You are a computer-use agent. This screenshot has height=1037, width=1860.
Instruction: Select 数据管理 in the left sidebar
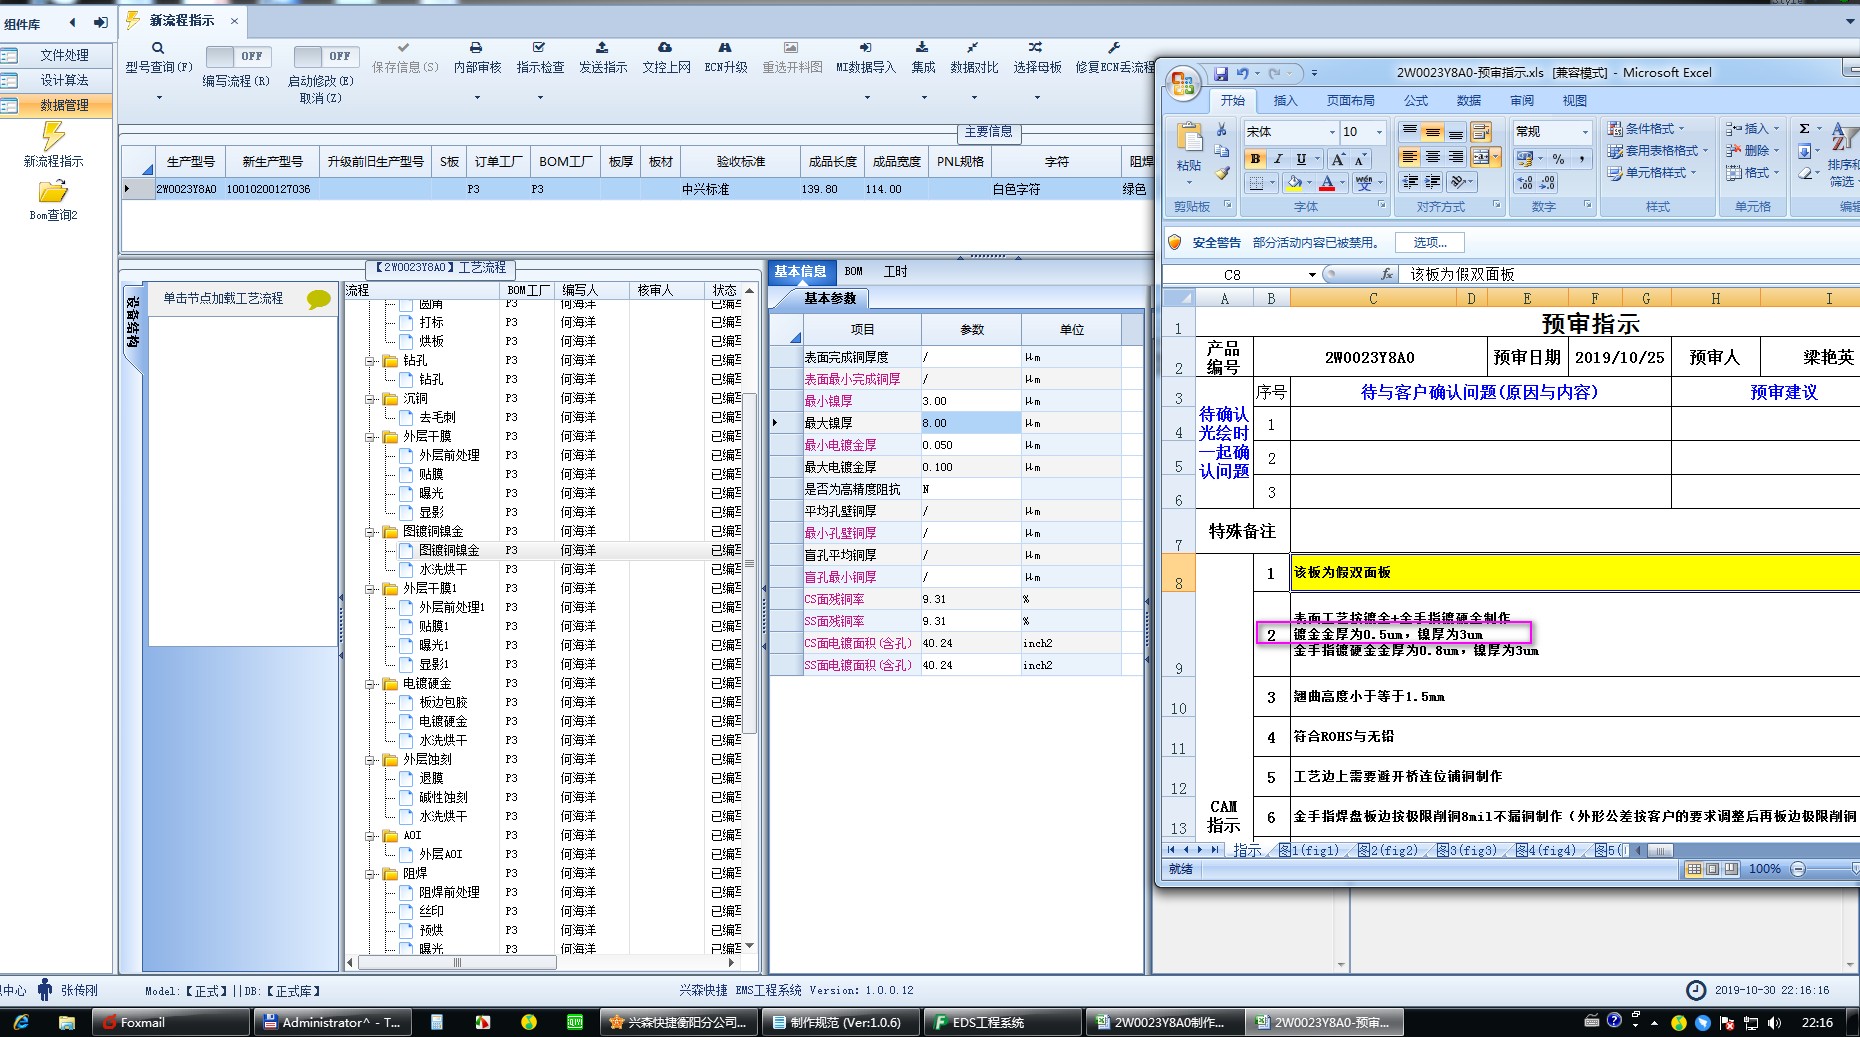tap(64, 105)
